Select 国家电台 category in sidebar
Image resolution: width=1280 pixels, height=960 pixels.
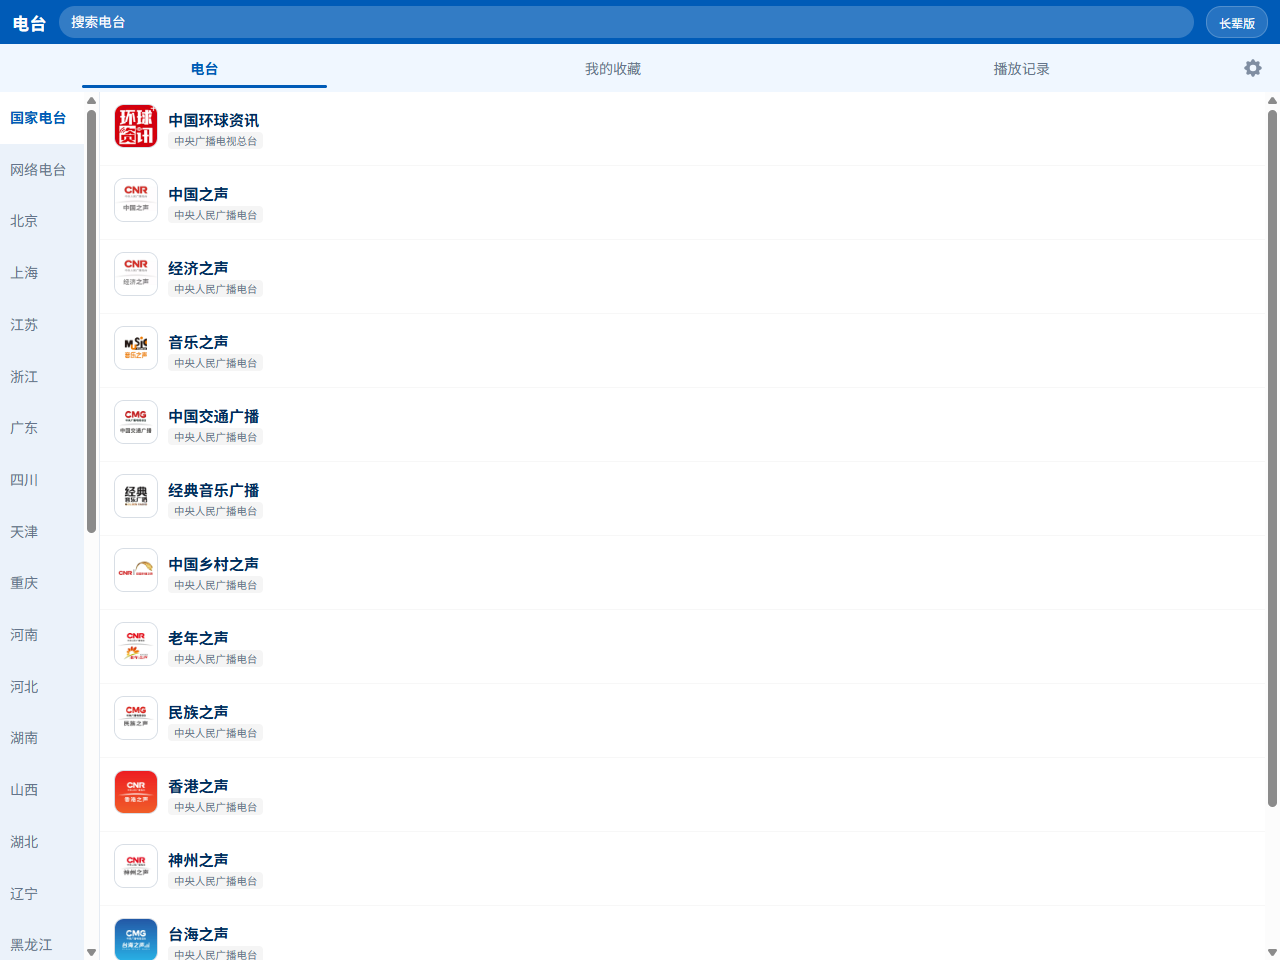click(x=42, y=118)
